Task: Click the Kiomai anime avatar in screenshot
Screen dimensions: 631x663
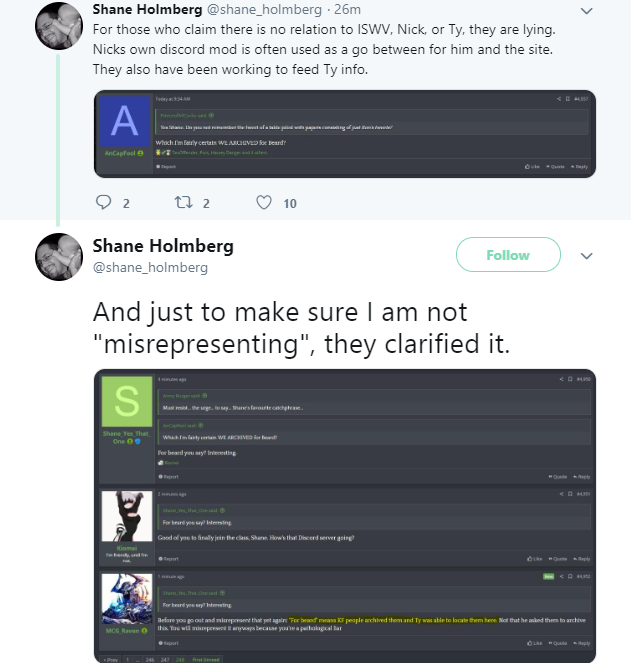Action: click(x=127, y=516)
